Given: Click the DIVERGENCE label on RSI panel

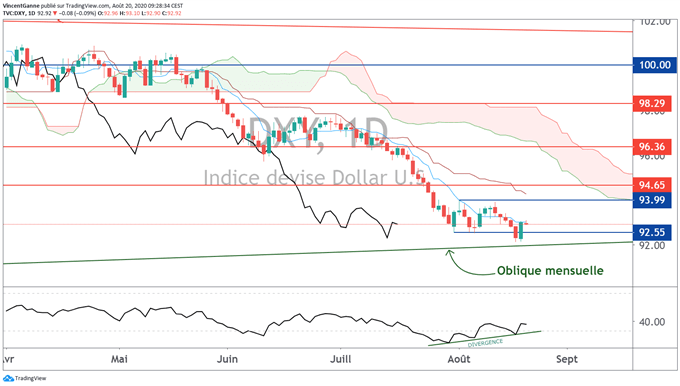Looking at the screenshot, I should [x=485, y=343].
